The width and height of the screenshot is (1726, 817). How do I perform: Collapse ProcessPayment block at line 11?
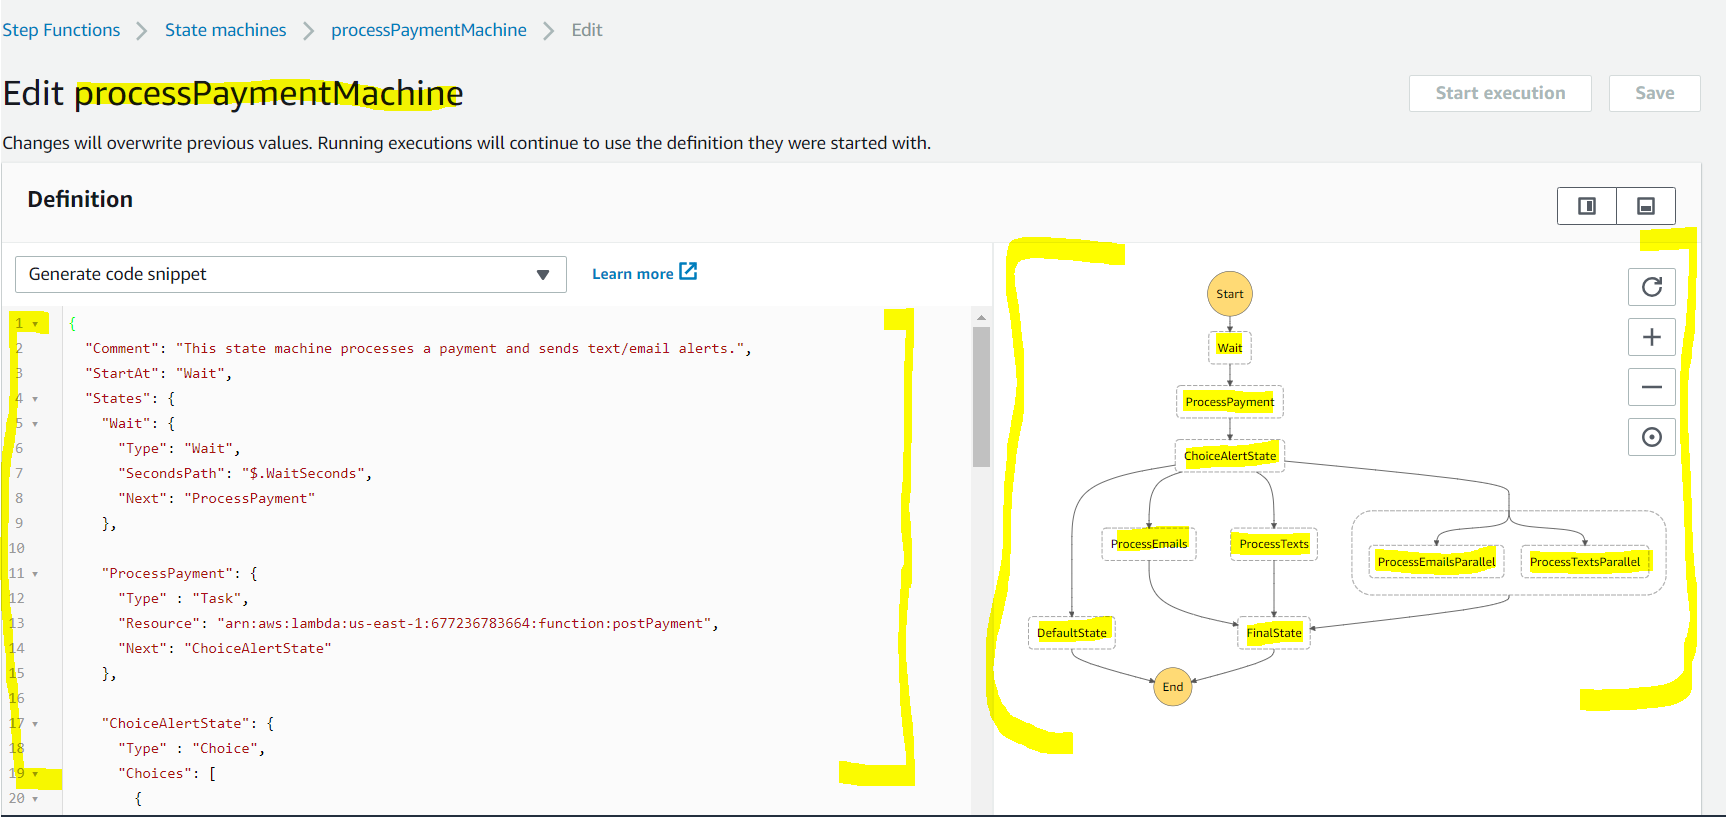[x=35, y=574]
